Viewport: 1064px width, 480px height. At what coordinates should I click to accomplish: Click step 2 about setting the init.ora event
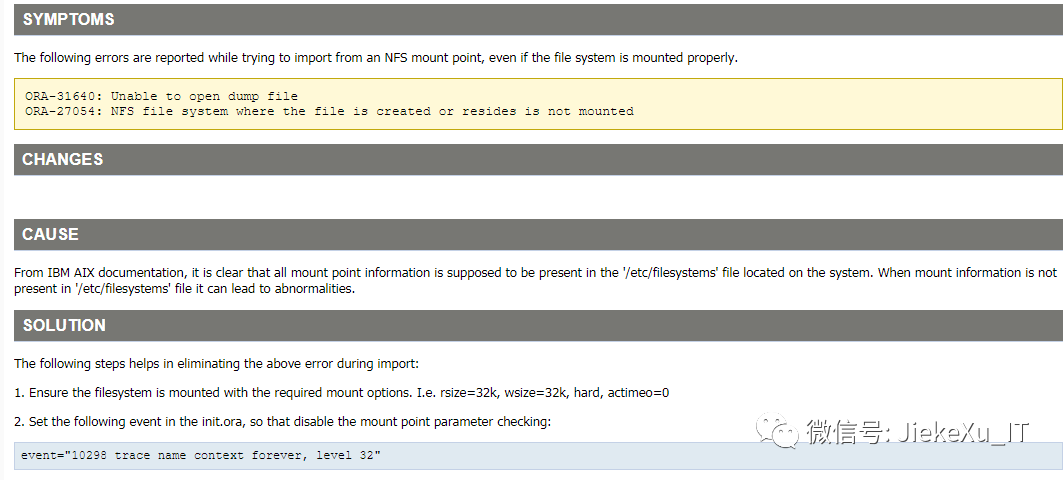(282, 422)
